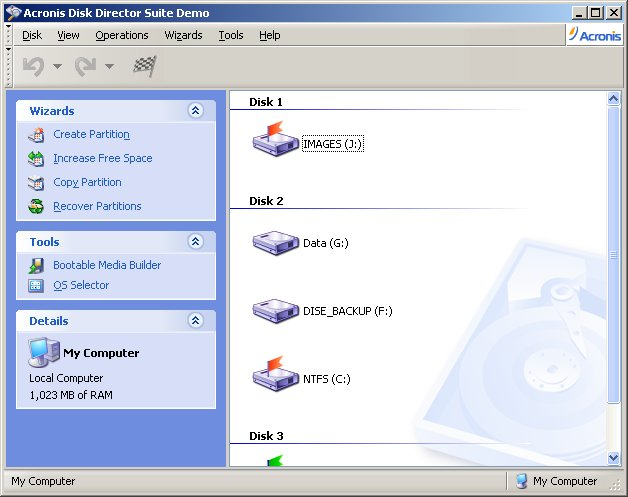
Task: Select the DISE_BACKUP (F:) drive icon
Action: (276, 311)
